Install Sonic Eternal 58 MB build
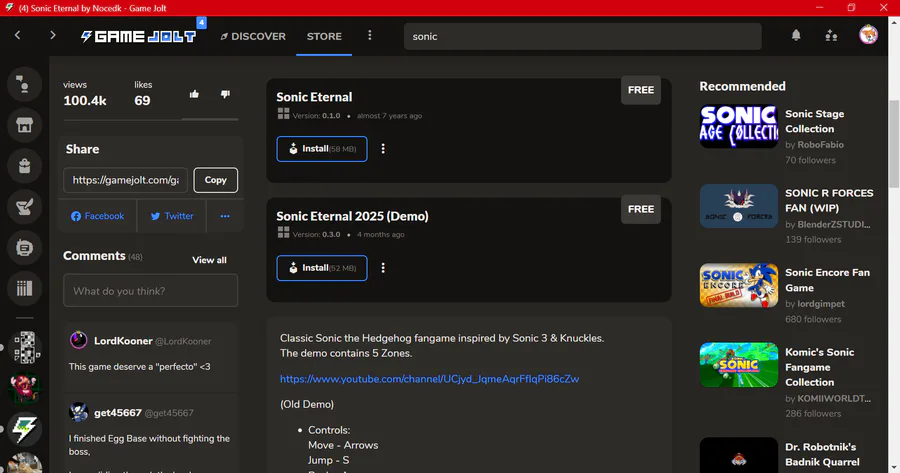Screen dimensions: 900x473 click(x=322, y=149)
